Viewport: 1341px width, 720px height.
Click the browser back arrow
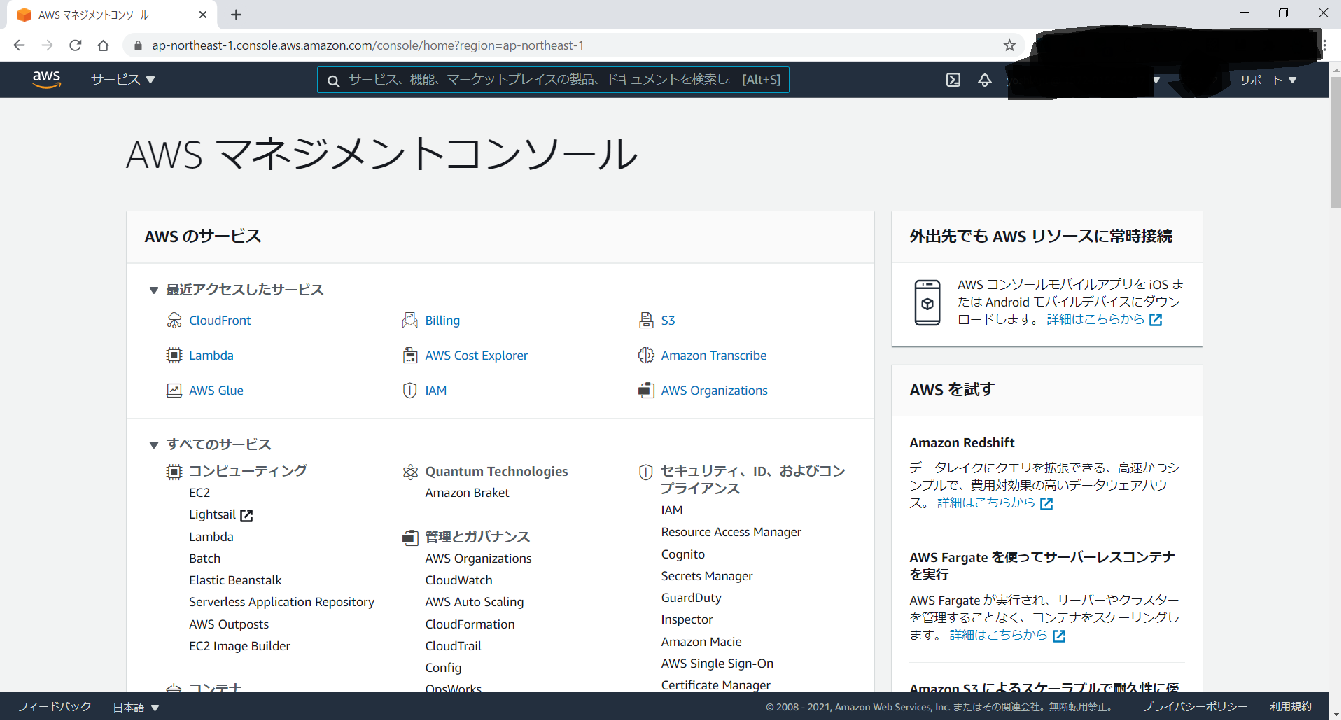(x=19, y=45)
